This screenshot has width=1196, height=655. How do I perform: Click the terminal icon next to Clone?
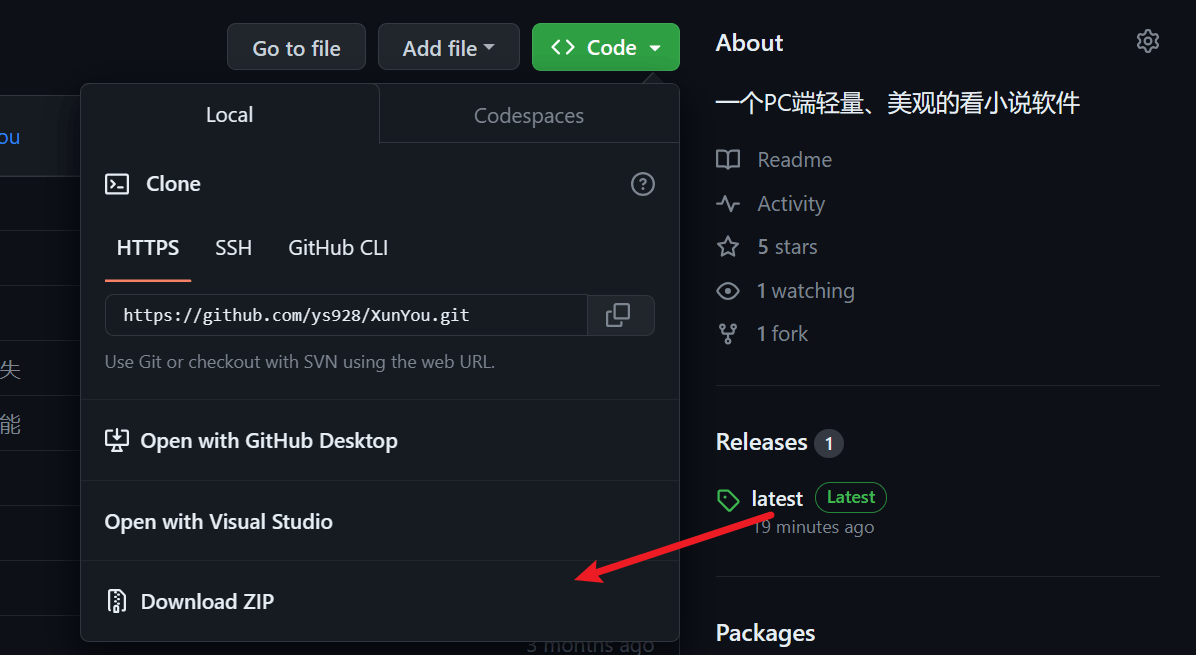click(117, 184)
